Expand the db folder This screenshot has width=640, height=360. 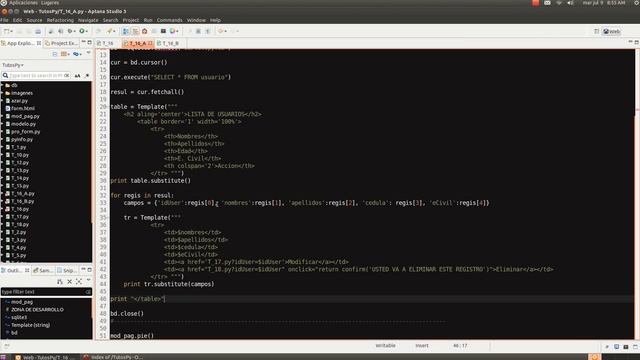2,85
